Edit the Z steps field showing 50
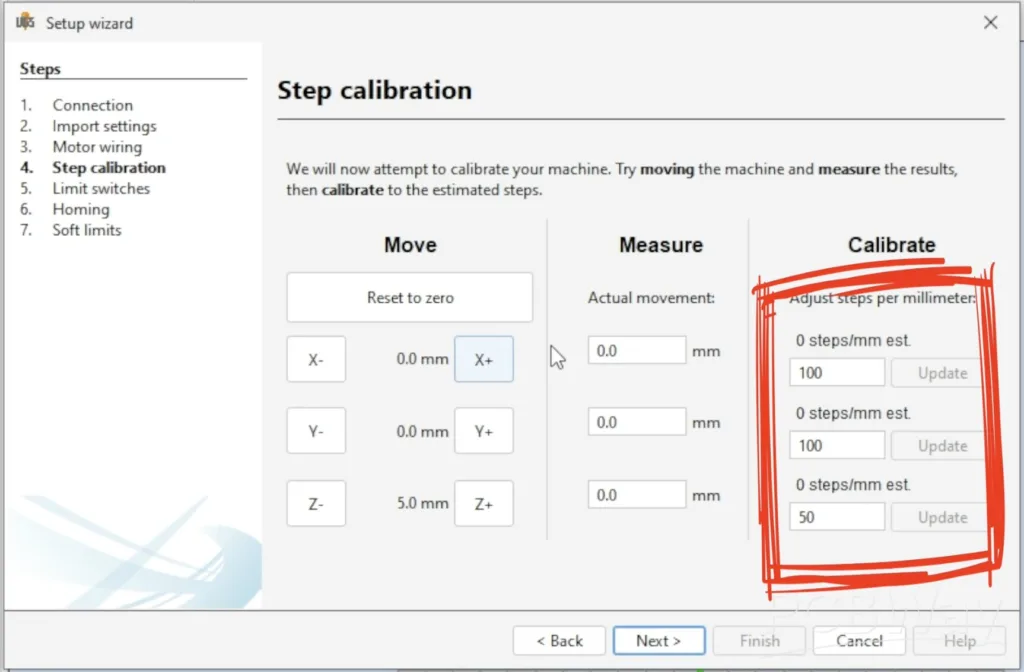Viewport: 1024px width, 672px height. coord(836,517)
